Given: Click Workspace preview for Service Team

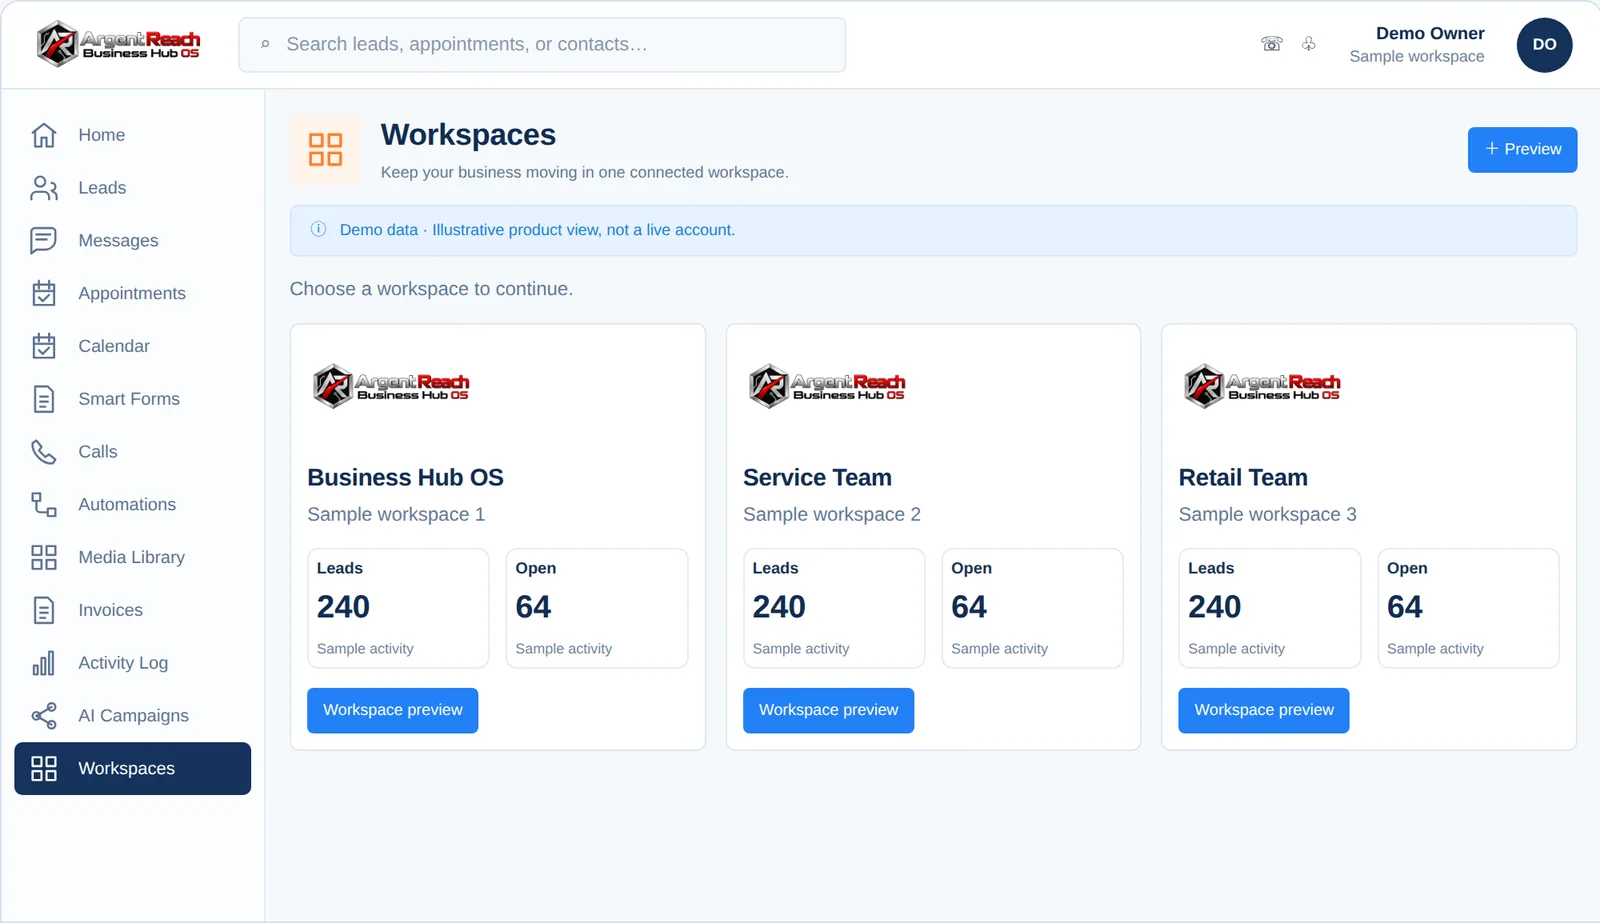Looking at the screenshot, I should [x=828, y=710].
